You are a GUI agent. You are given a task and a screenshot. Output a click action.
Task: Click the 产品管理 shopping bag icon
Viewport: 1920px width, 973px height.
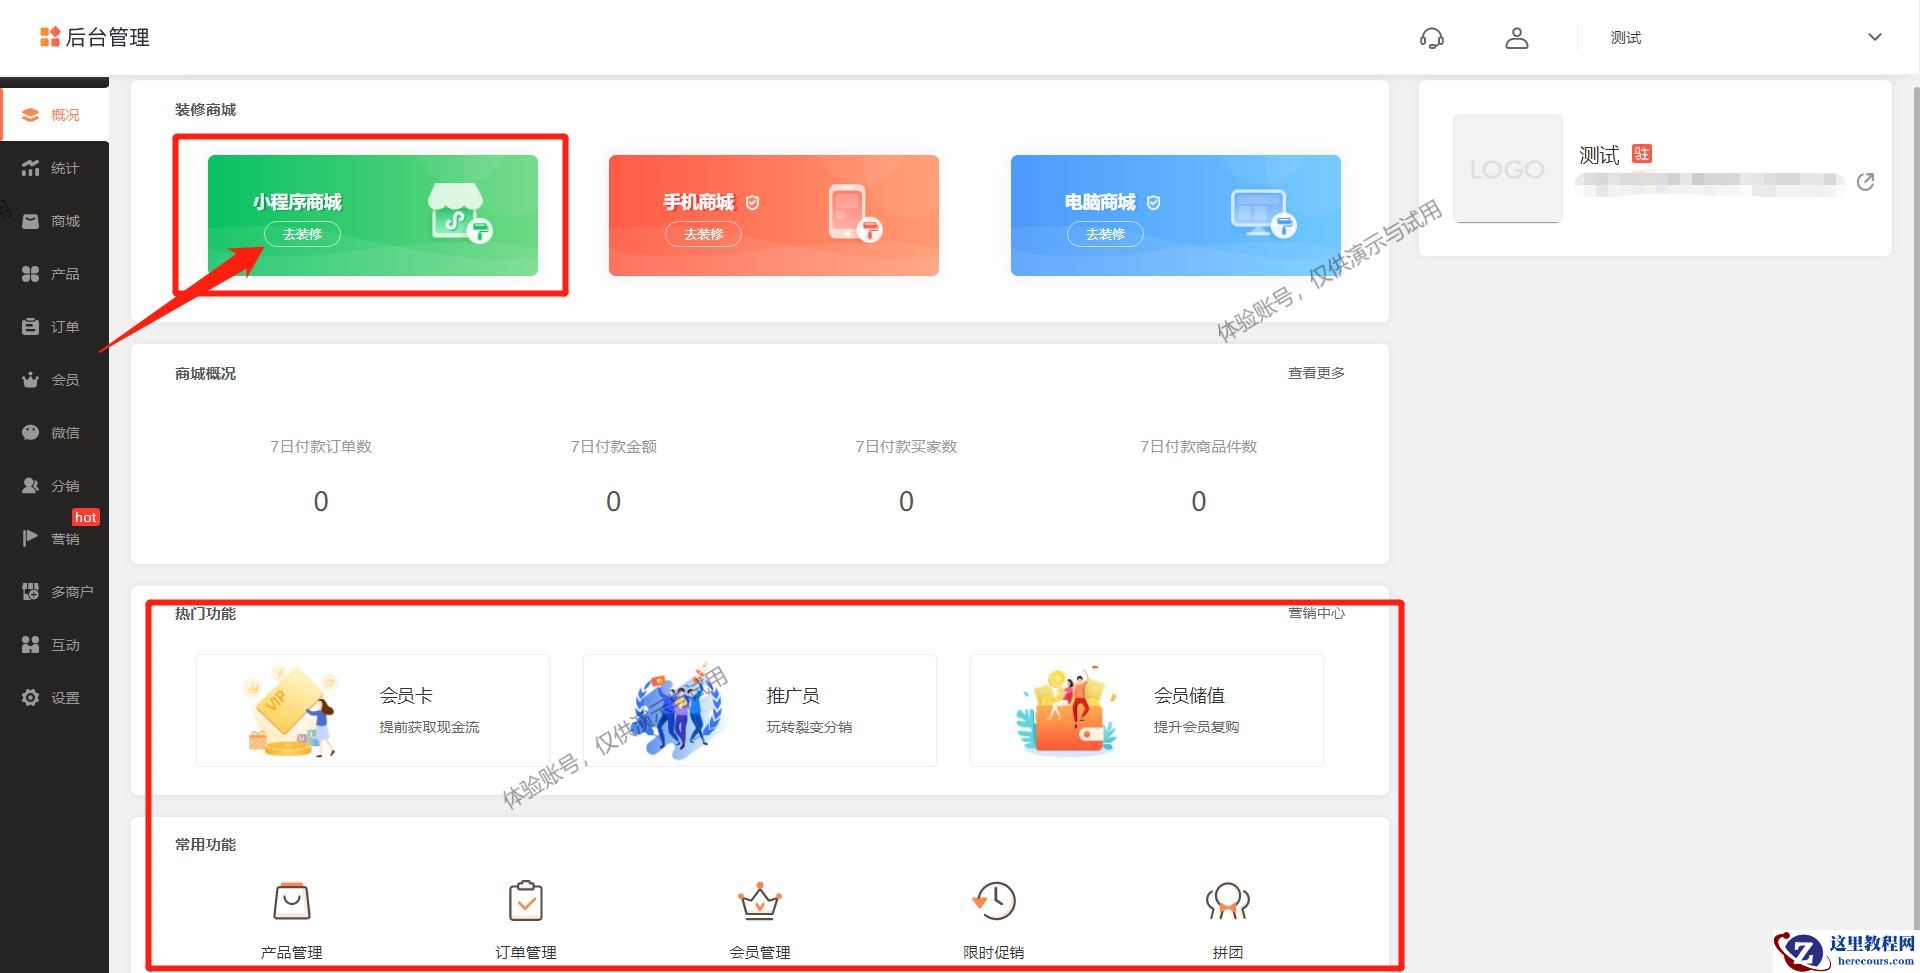pyautogui.click(x=291, y=901)
